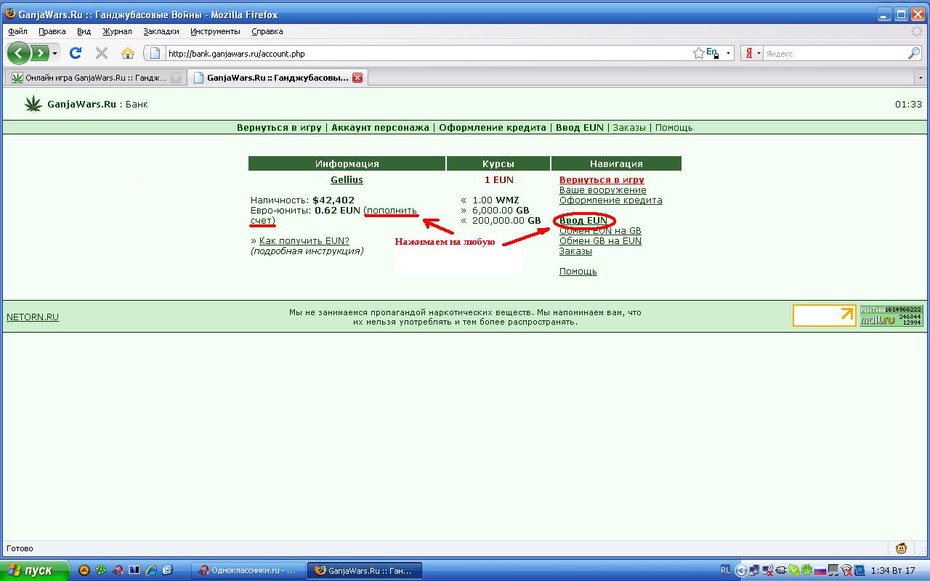Open Оформление кредита in the top bar

coord(492,127)
